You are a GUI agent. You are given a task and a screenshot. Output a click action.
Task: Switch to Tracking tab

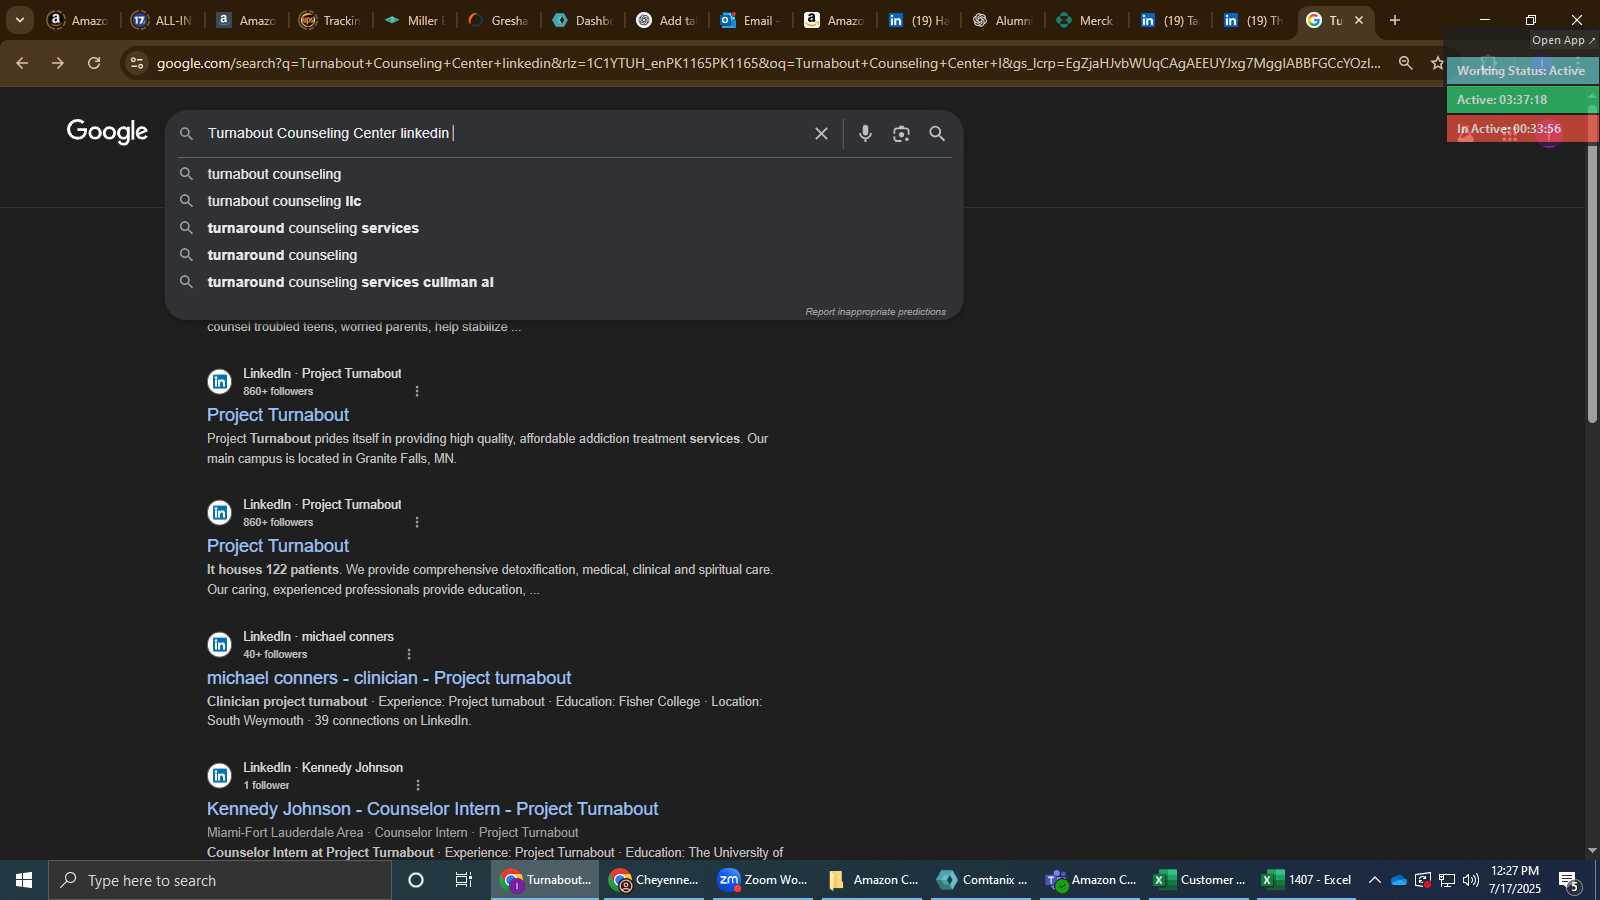(330, 20)
